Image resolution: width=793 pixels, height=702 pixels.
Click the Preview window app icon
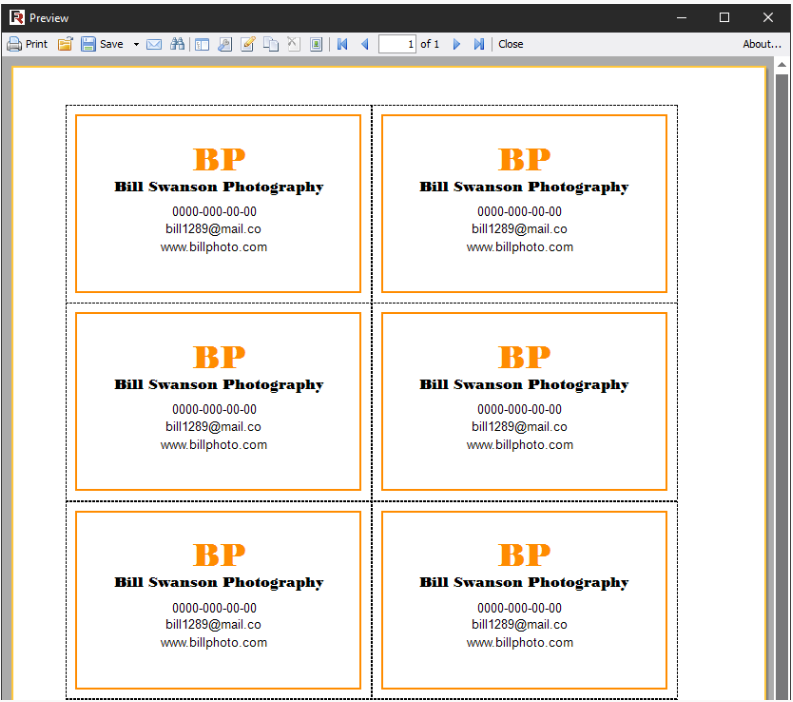[x=17, y=18]
